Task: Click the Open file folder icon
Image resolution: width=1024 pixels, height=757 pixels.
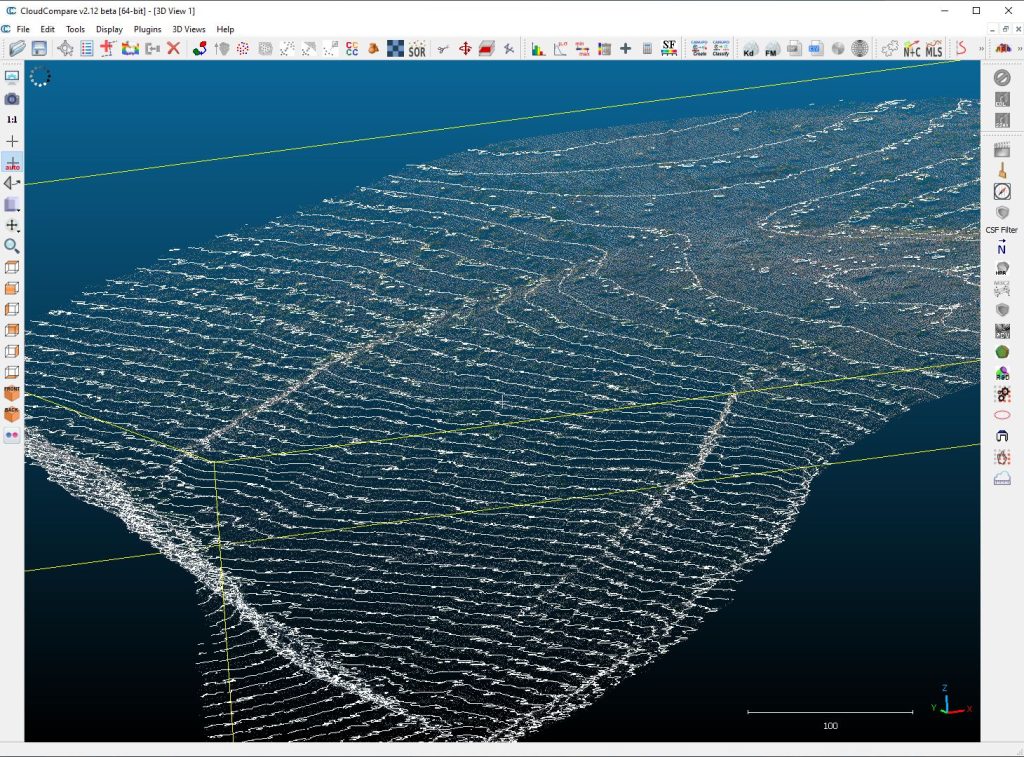Action: (x=17, y=48)
